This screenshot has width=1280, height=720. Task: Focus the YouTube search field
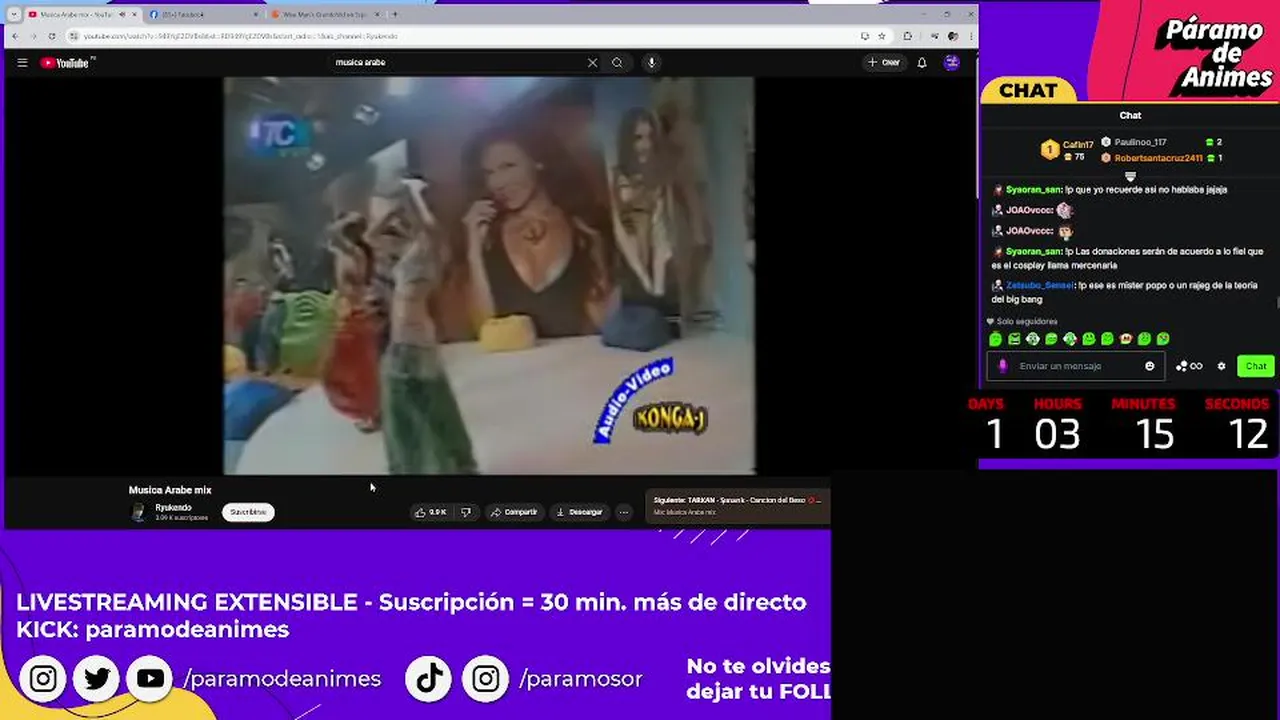pos(458,62)
